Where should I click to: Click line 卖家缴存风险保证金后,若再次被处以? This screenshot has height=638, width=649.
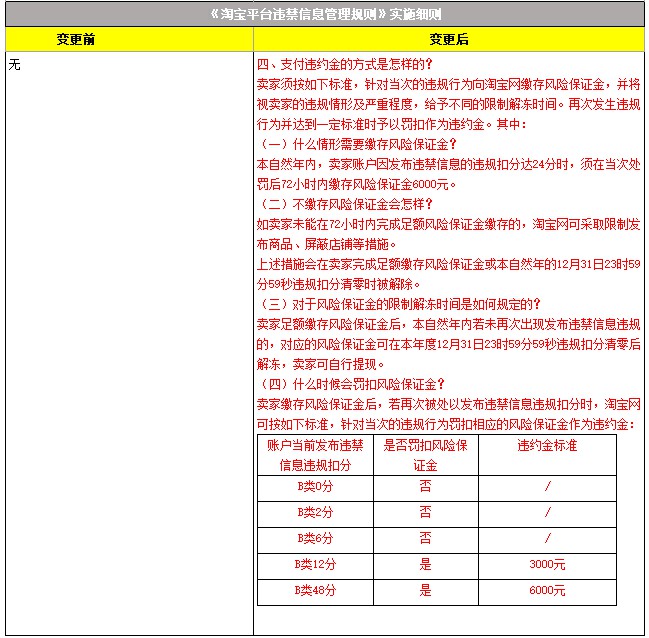pyautogui.click(x=449, y=404)
